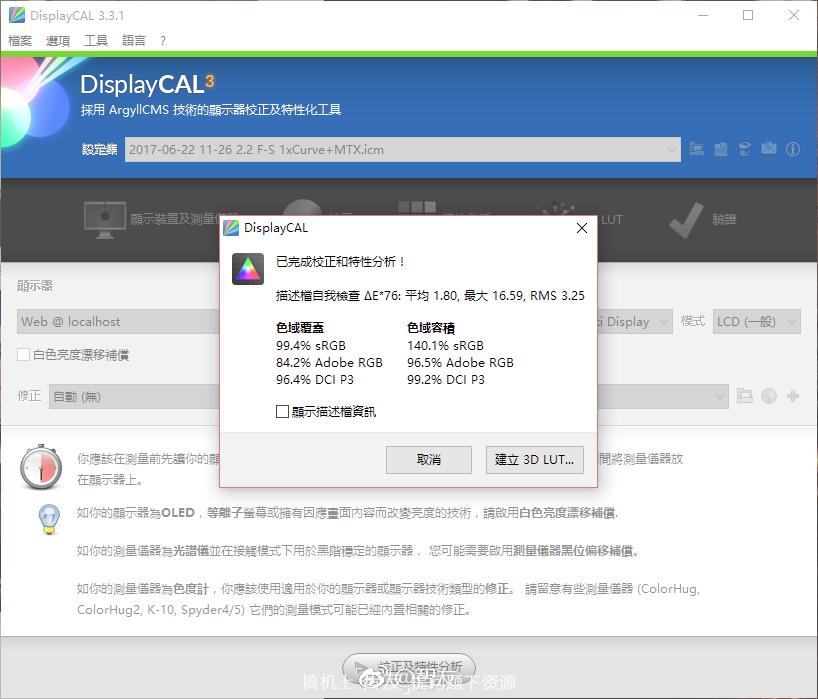Download a colorimeter correction via globe icon
Screen dimensions: 818x699
(768, 396)
